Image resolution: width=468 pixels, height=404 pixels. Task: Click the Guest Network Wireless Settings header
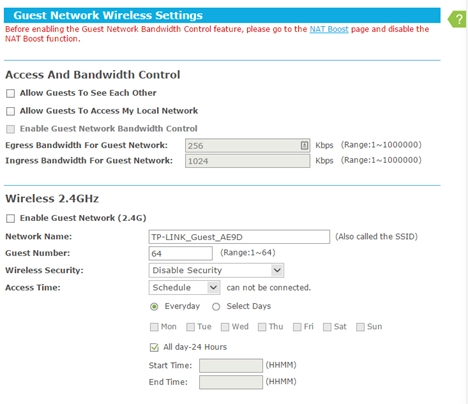pyautogui.click(x=222, y=15)
